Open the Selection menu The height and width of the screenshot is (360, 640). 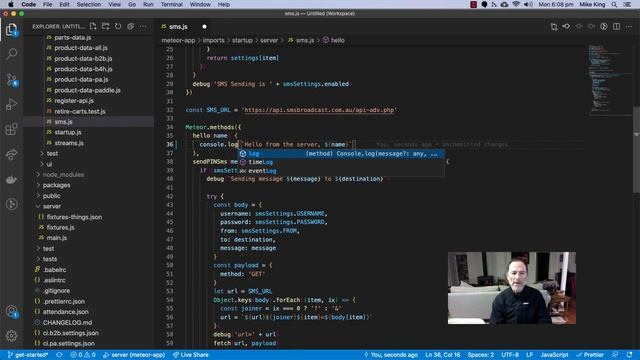coord(89,4)
